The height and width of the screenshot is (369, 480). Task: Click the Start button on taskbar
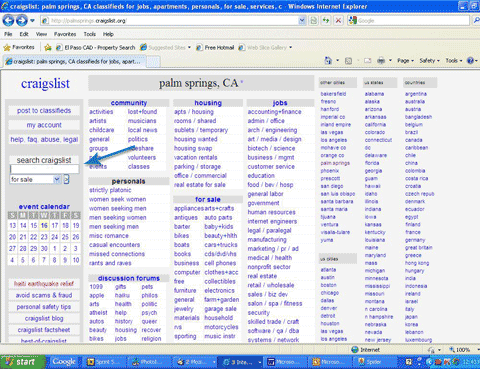[x=23, y=362]
